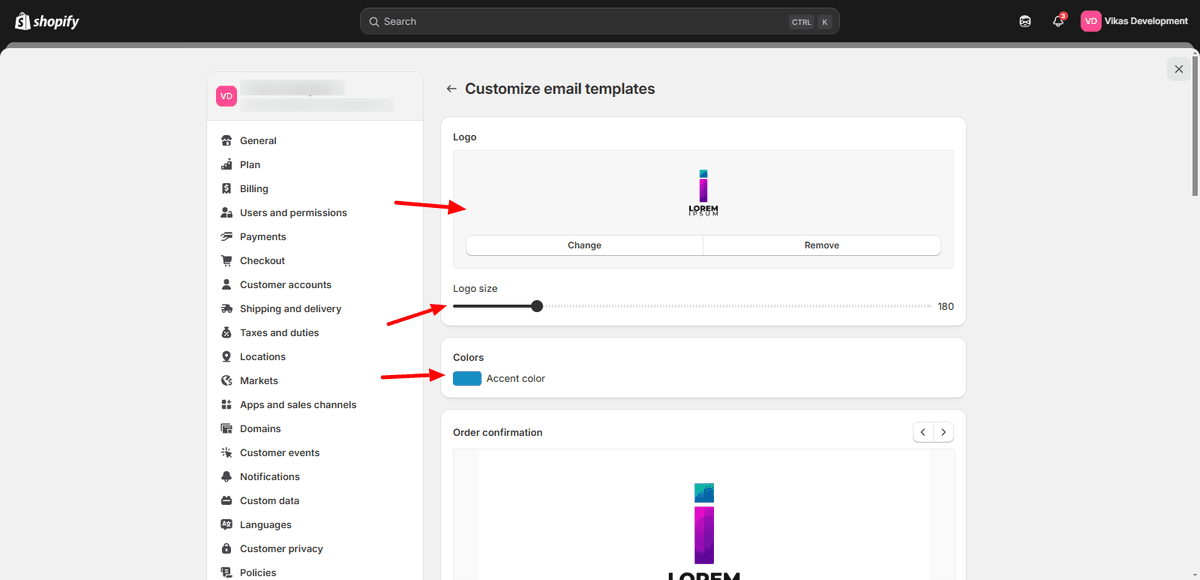
Task: Click the search magnifier icon
Action: [x=374, y=21]
